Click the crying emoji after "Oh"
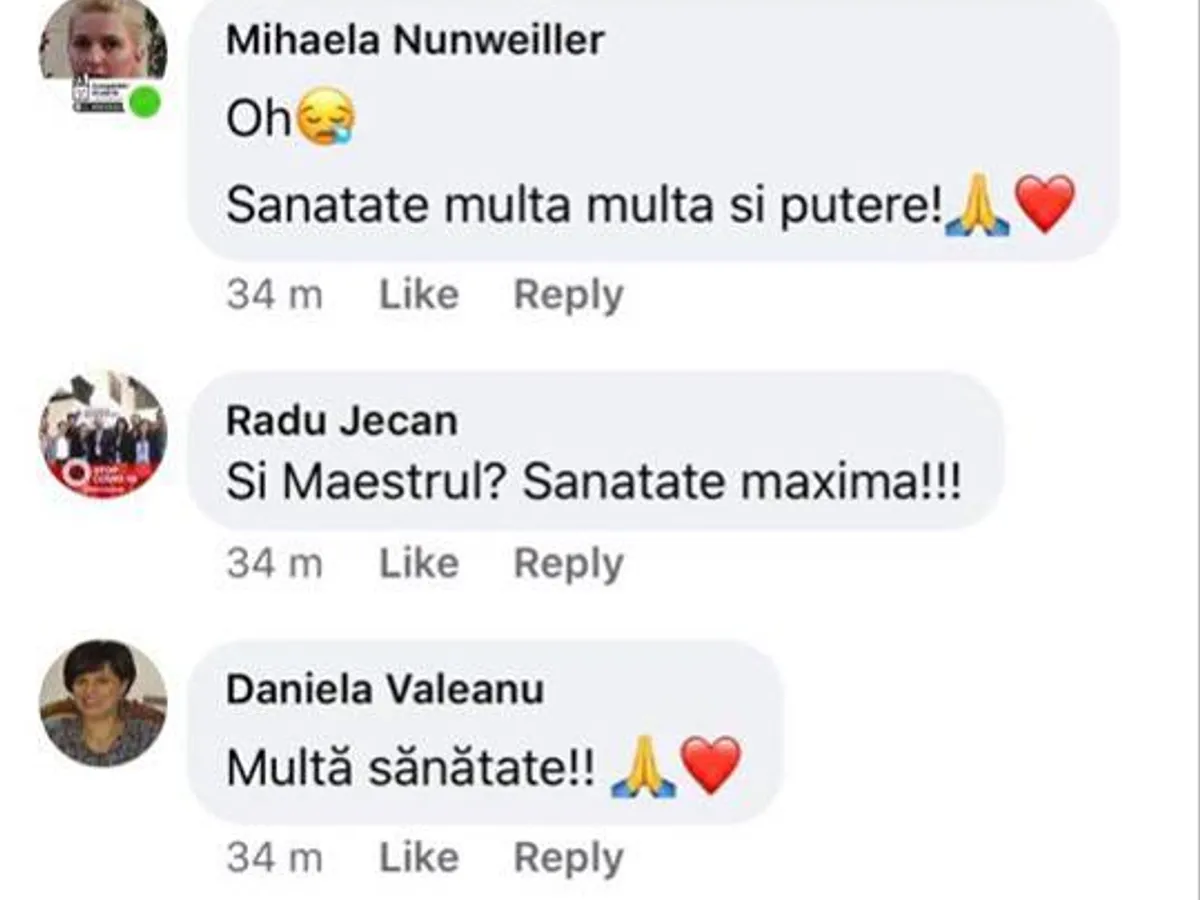The image size is (1200, 900). pyautogui.click(x=326, y=122)
